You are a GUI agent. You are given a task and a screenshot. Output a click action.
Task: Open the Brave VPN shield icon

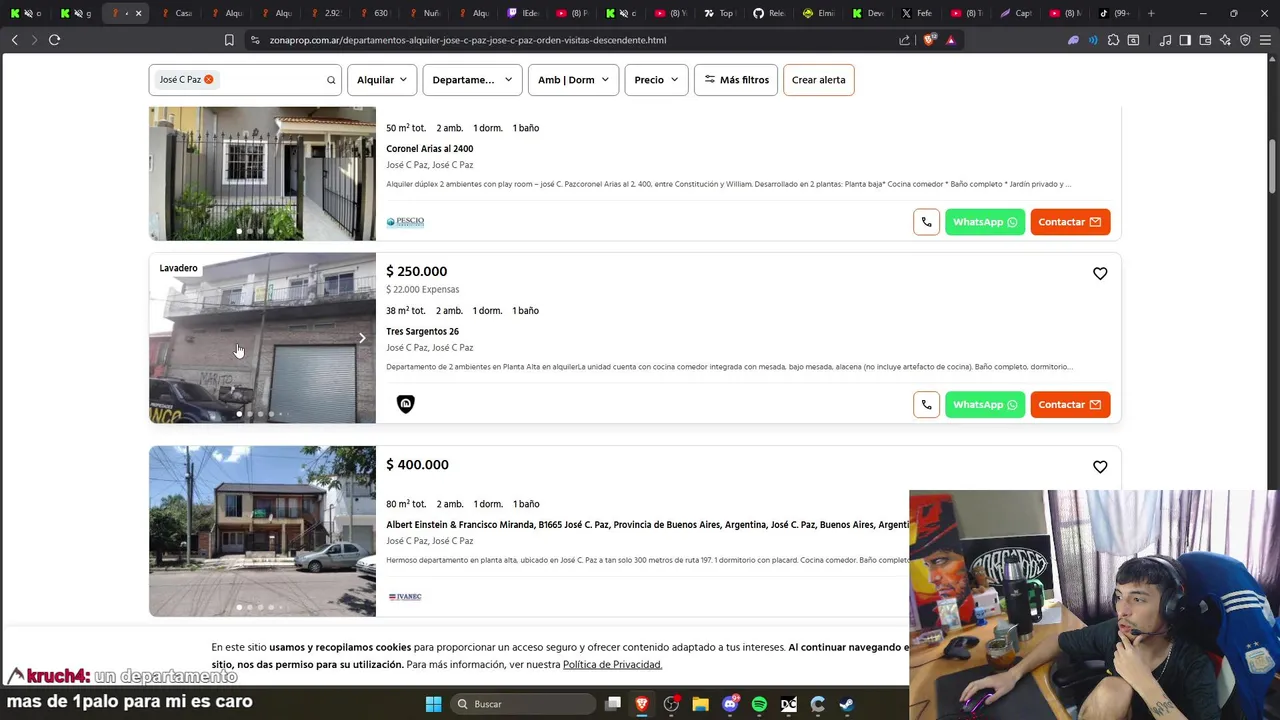(1245, 40)
